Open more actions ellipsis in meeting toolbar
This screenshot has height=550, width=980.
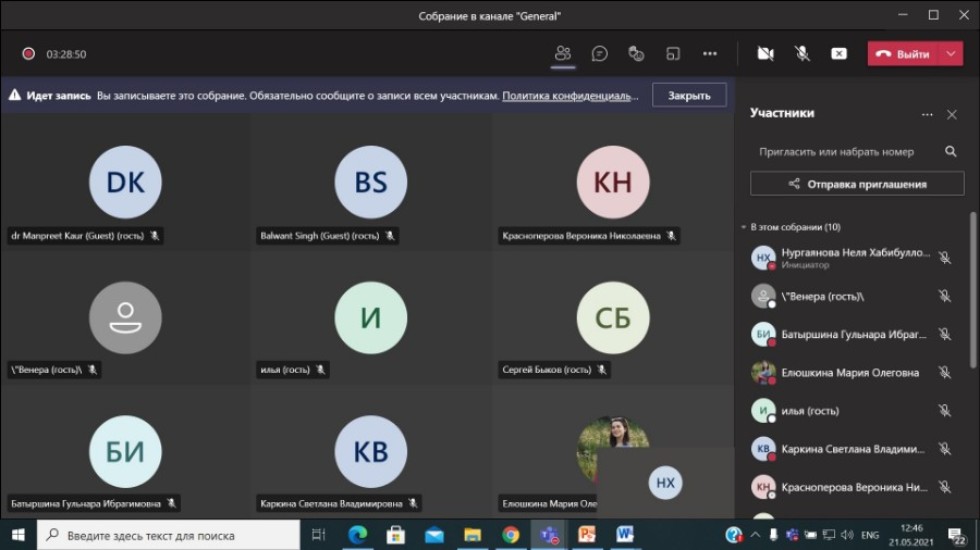(x=710, y=54)
